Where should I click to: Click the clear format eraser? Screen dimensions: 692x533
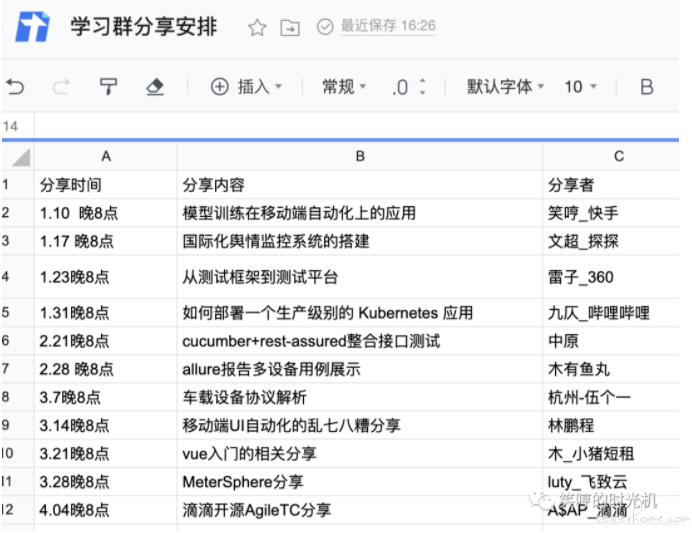155,86
